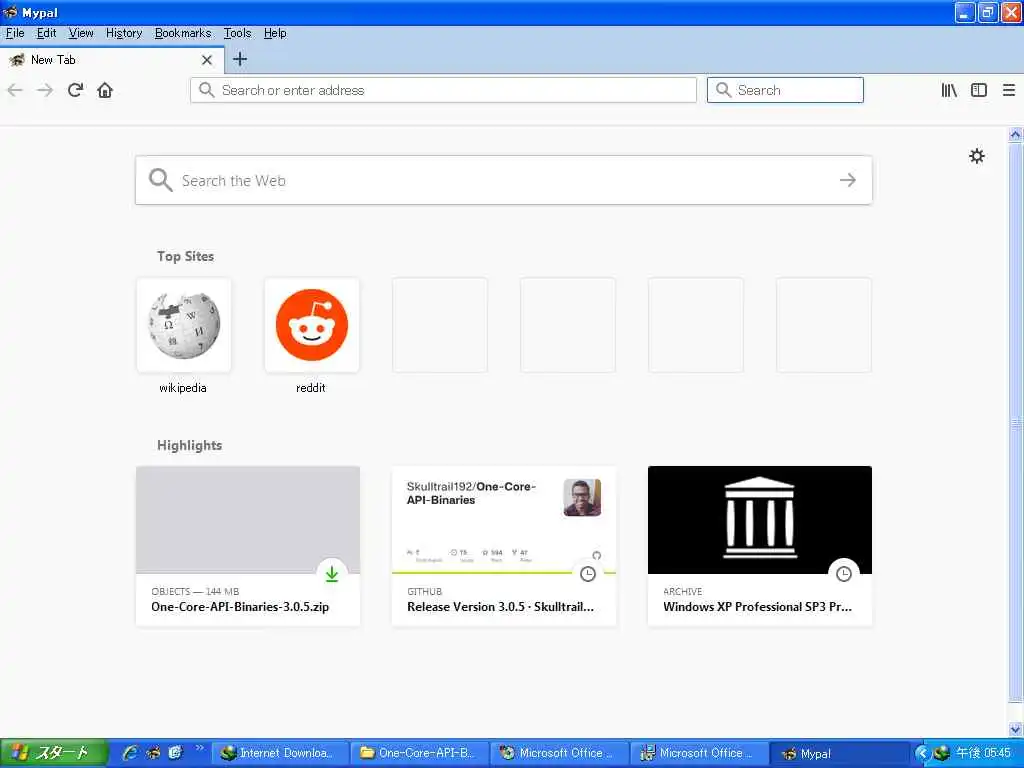Click the scrollbar up arrow
This screenshot has height=768, width=1024.
click(1016, 135)
